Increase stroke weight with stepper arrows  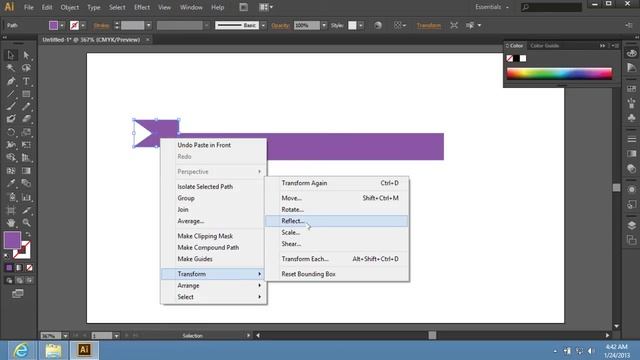coord(117,23)
